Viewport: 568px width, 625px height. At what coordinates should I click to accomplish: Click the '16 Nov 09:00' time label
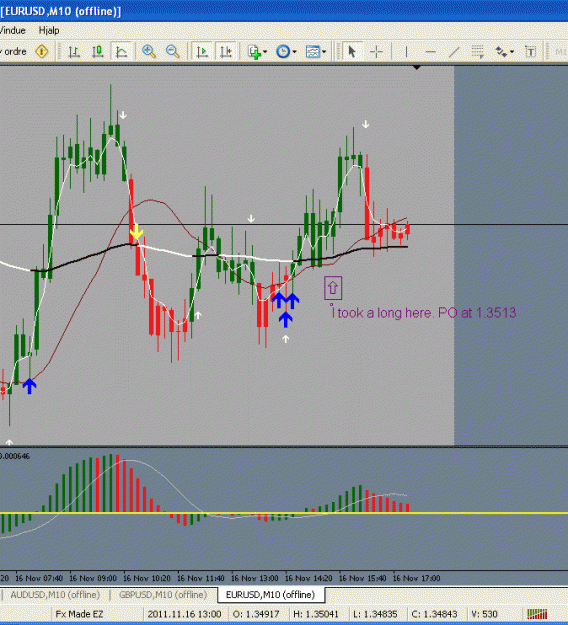coord(93,578)
